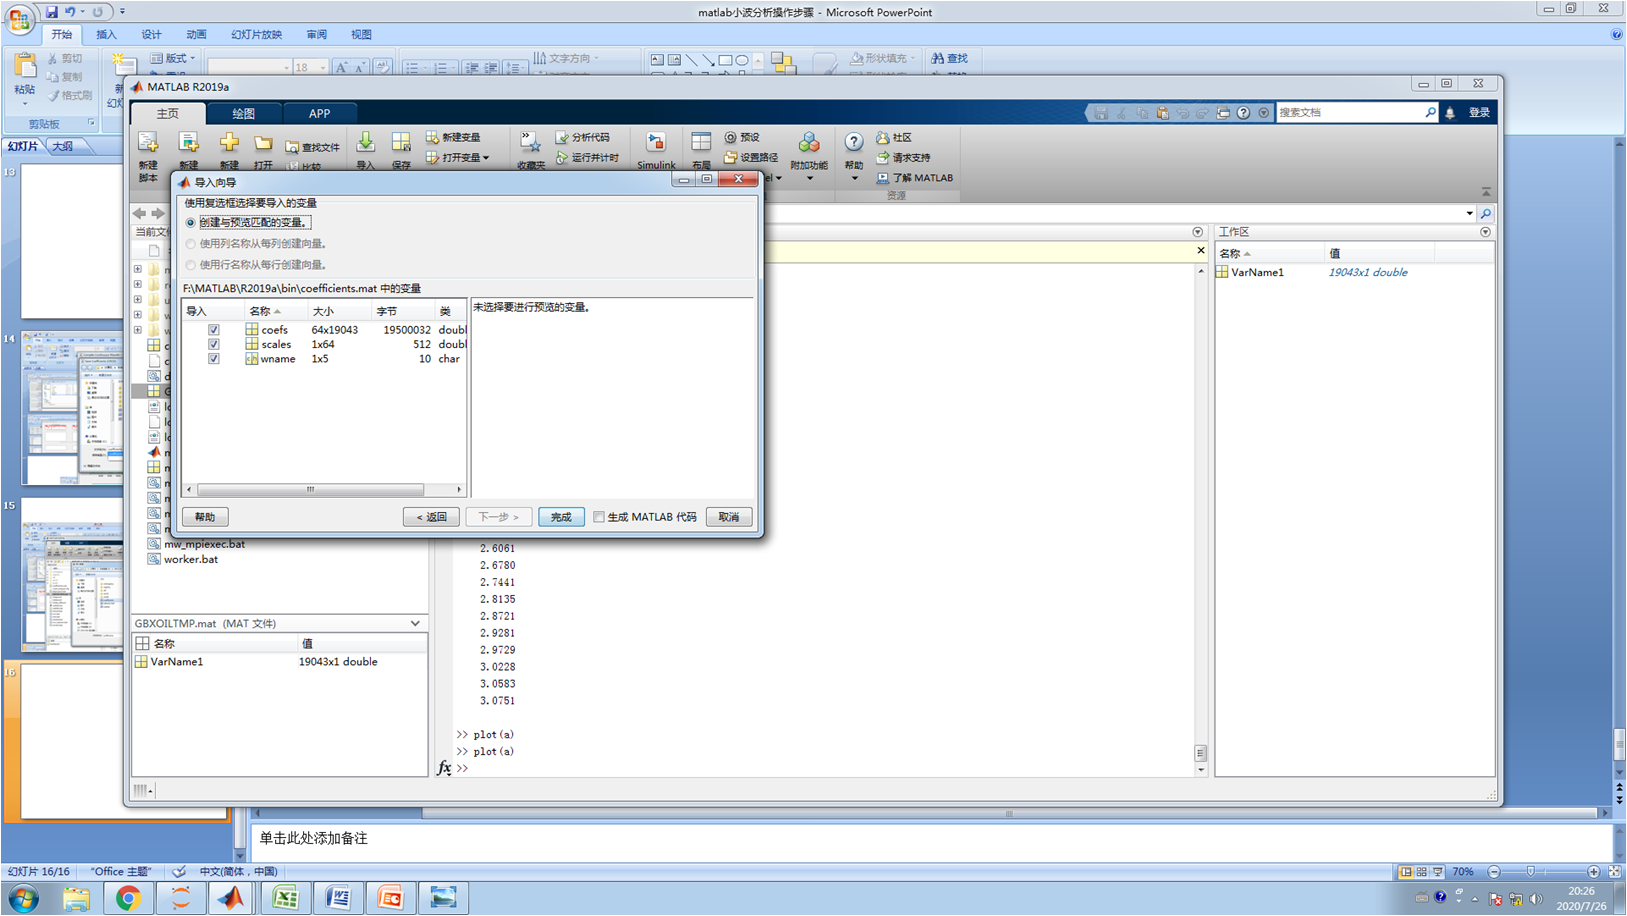This screenshot has height=916, width=1627.
Task: Select worker.bat in the file browser
Action: tap(191, 559)
